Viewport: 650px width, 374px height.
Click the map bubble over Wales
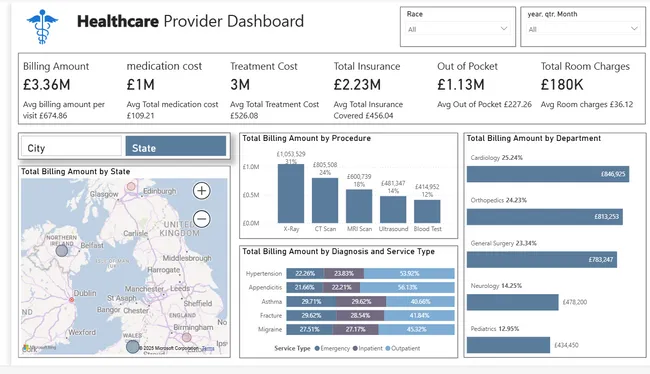coord(132,347)
